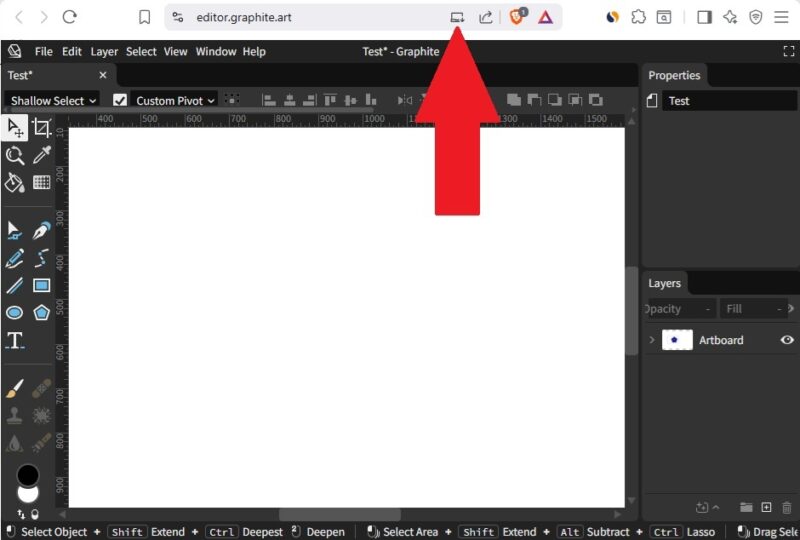Hide the Artboard layer with eye icon
The height and width of the screenshot is (540, 800).
(x=787, y=339)
